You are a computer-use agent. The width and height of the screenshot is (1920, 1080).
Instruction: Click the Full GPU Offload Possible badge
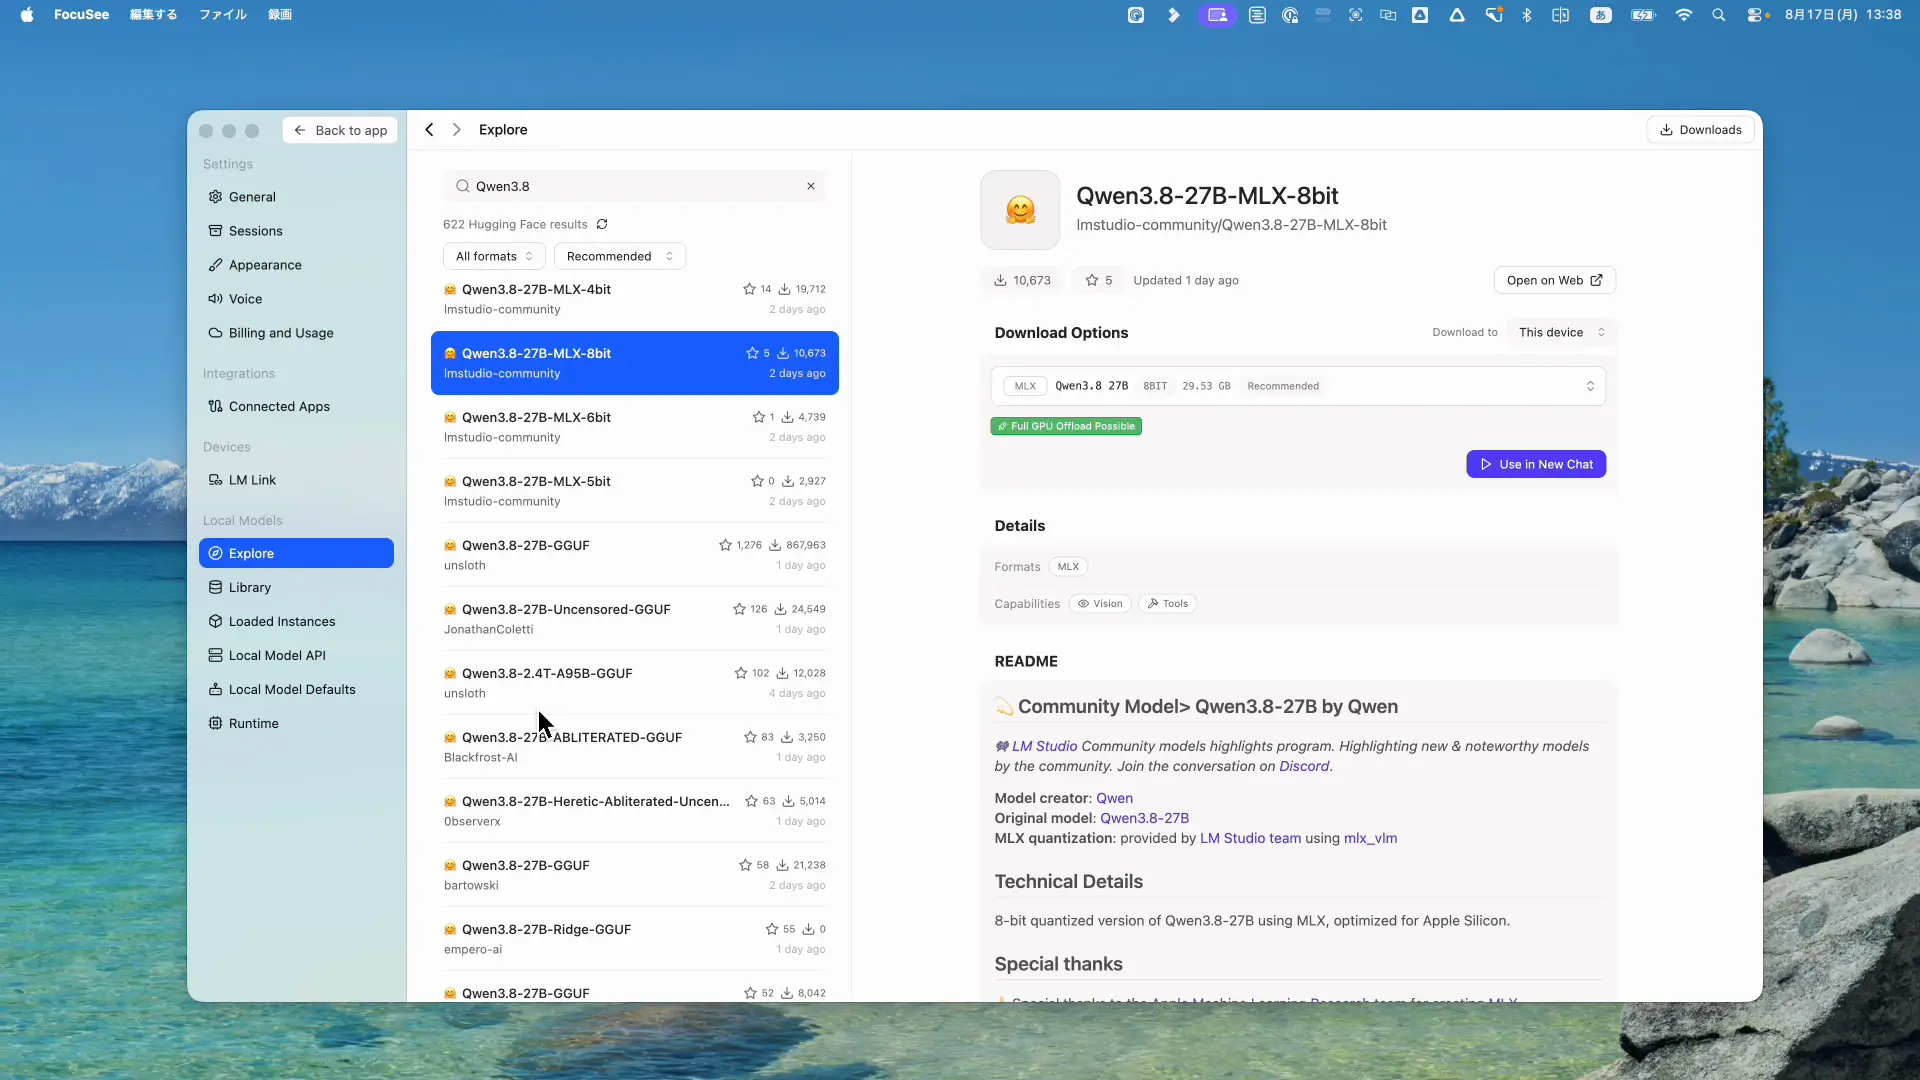click(1066, 426)
